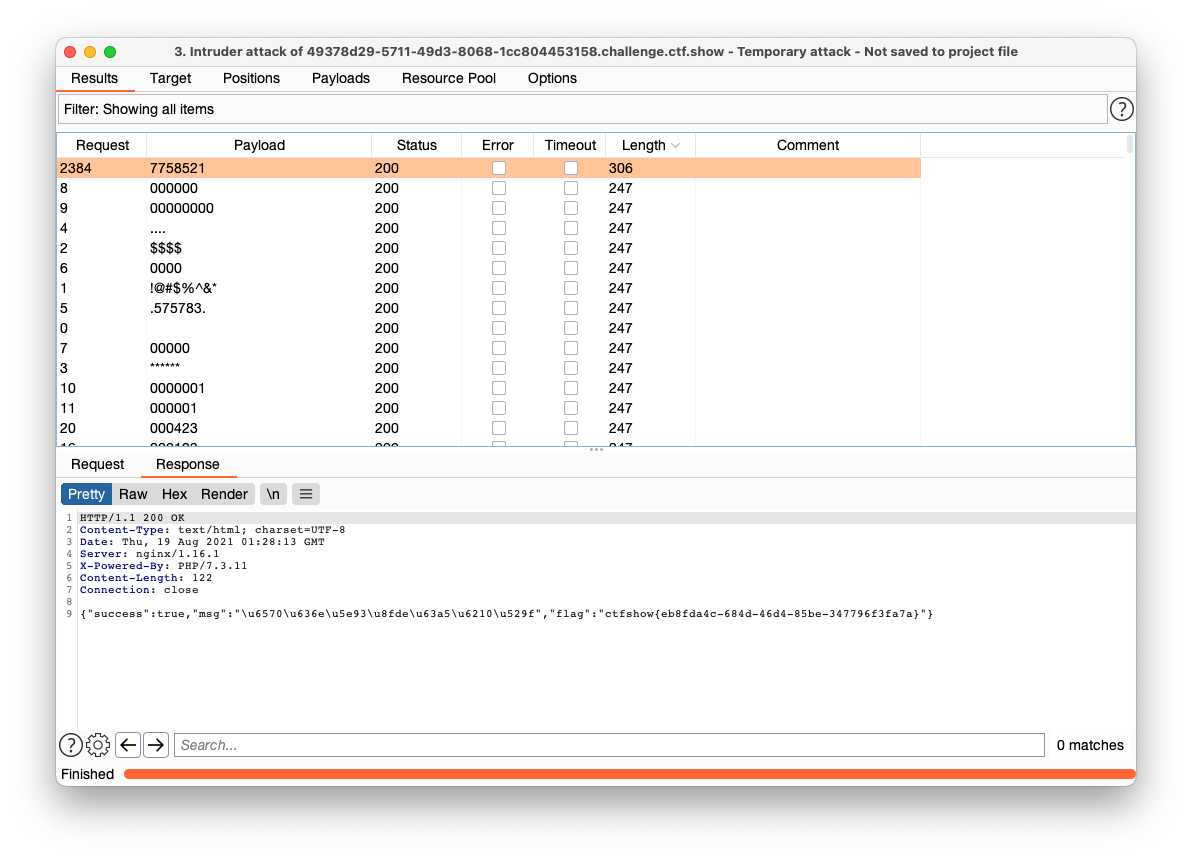Switch to the Payloads tab

click(x=341, y=78)
